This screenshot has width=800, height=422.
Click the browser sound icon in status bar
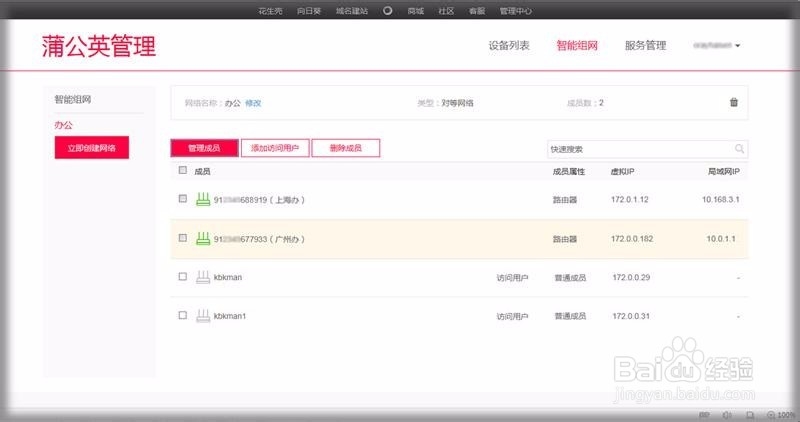pyautogui.click(x=728, y=415)
